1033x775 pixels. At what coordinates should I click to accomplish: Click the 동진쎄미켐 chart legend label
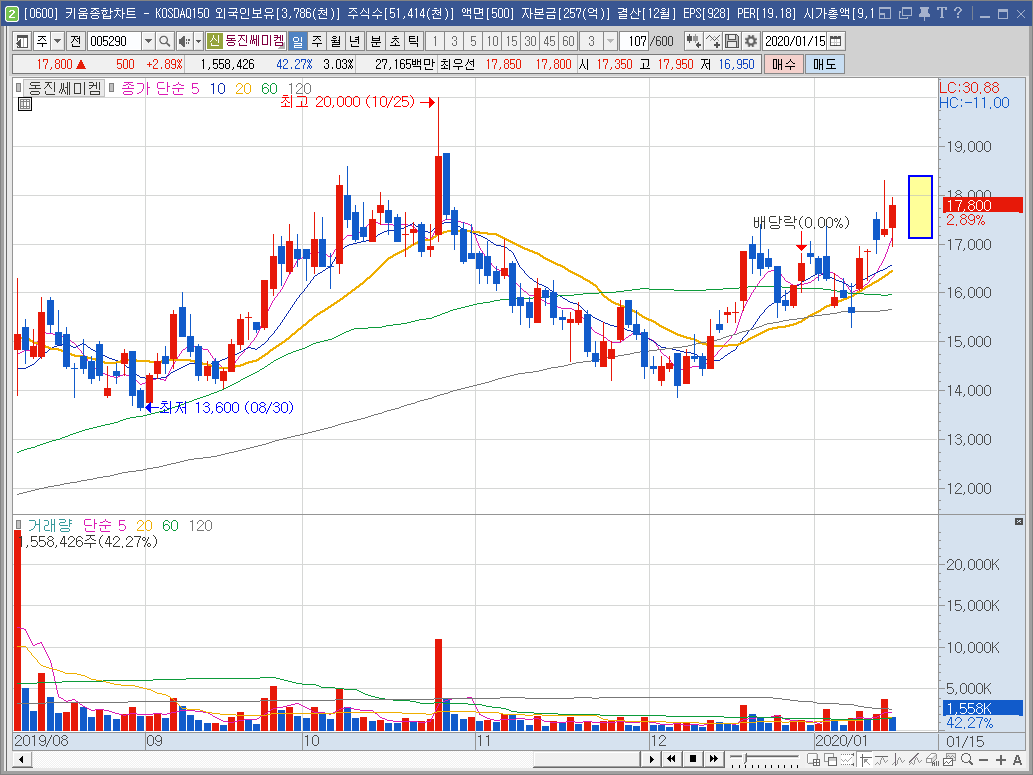pos(64,88)
